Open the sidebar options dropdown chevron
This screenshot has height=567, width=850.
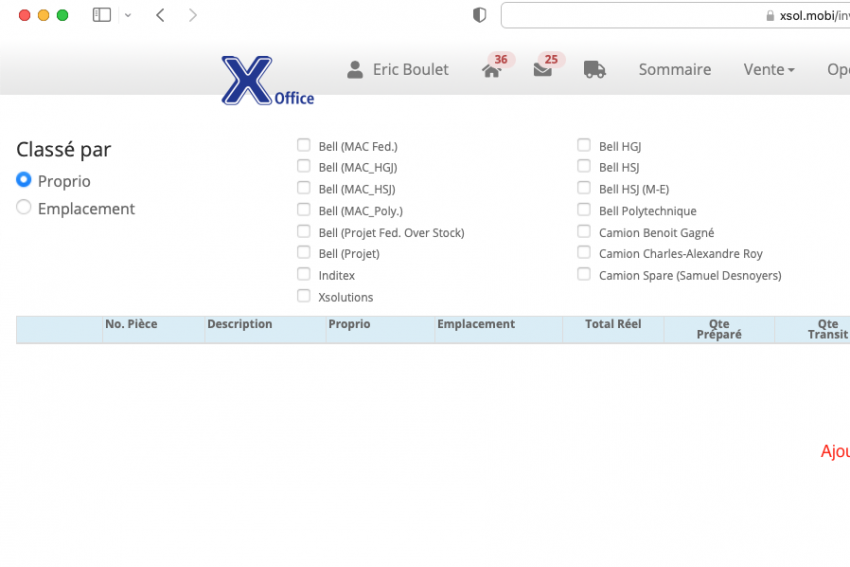point(128,15)
